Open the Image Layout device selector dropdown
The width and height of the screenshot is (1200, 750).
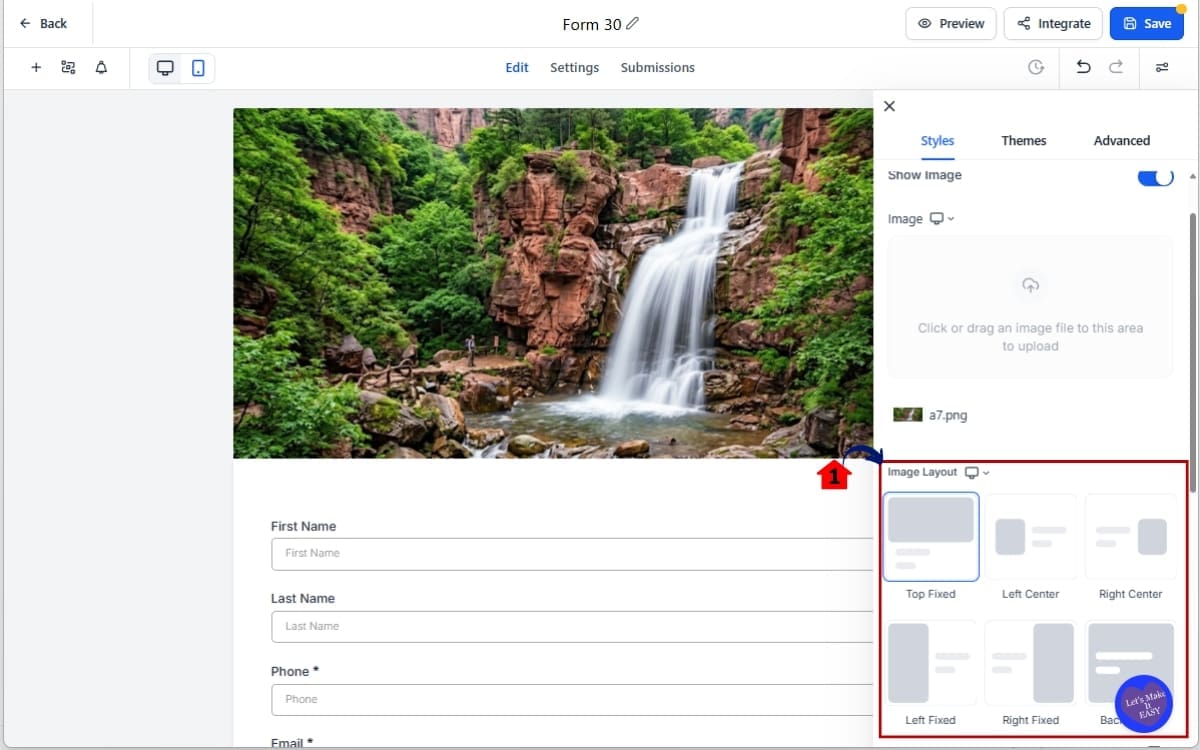tap(975, 472)
